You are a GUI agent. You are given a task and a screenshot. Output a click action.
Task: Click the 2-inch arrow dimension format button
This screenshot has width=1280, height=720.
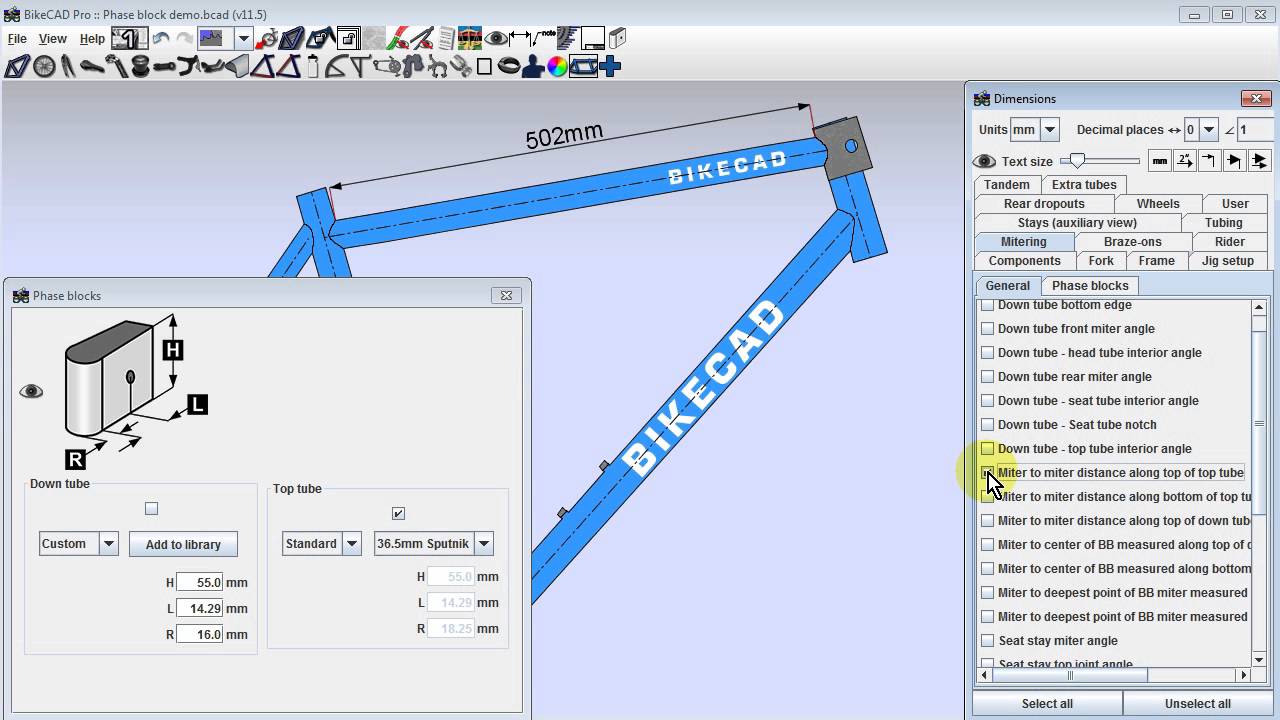(1184, 160)
